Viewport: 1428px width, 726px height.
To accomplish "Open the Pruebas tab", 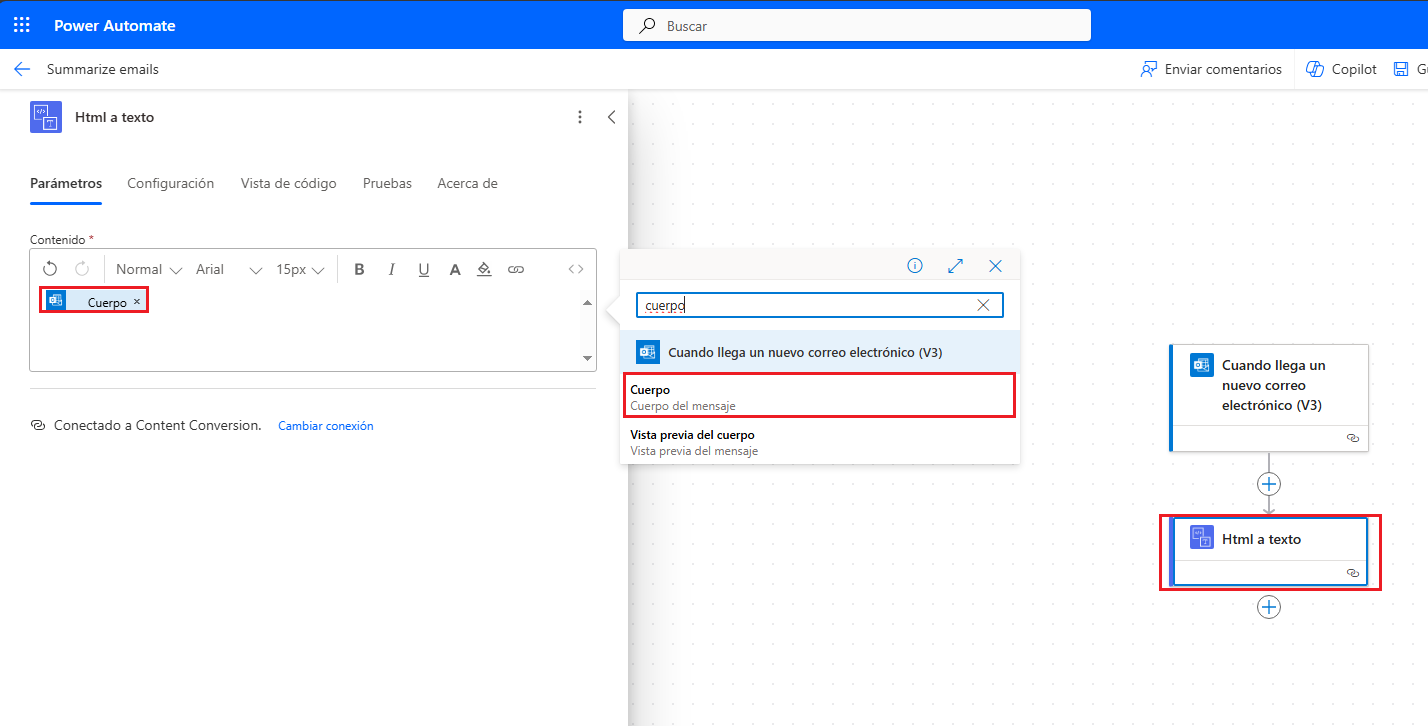I will coord(387,184).
